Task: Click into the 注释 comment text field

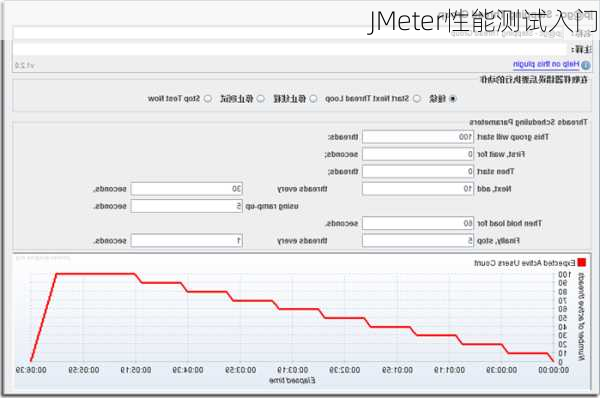Action: click(290, 49)
